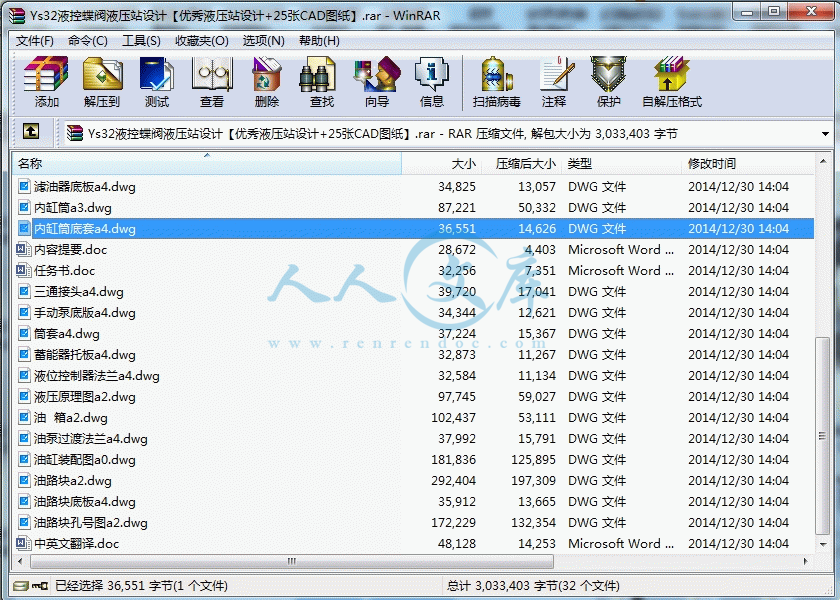Sort files by 大小 column header
The image size is (840, 600).
441,163
